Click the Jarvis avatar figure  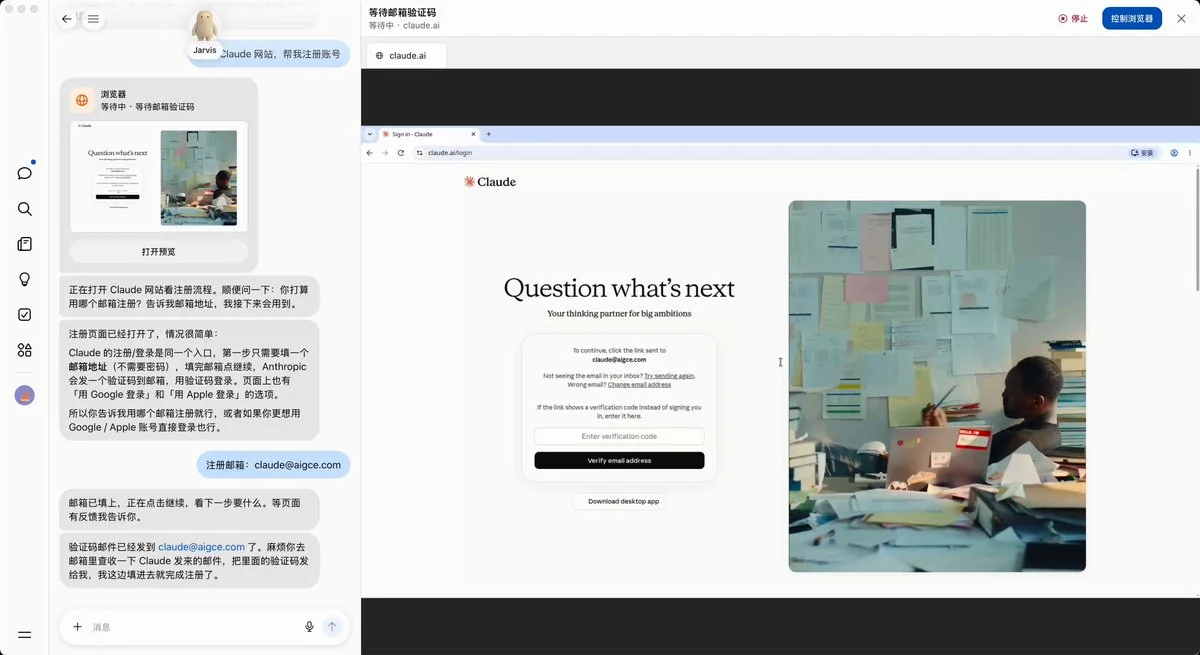coord(205,27)
